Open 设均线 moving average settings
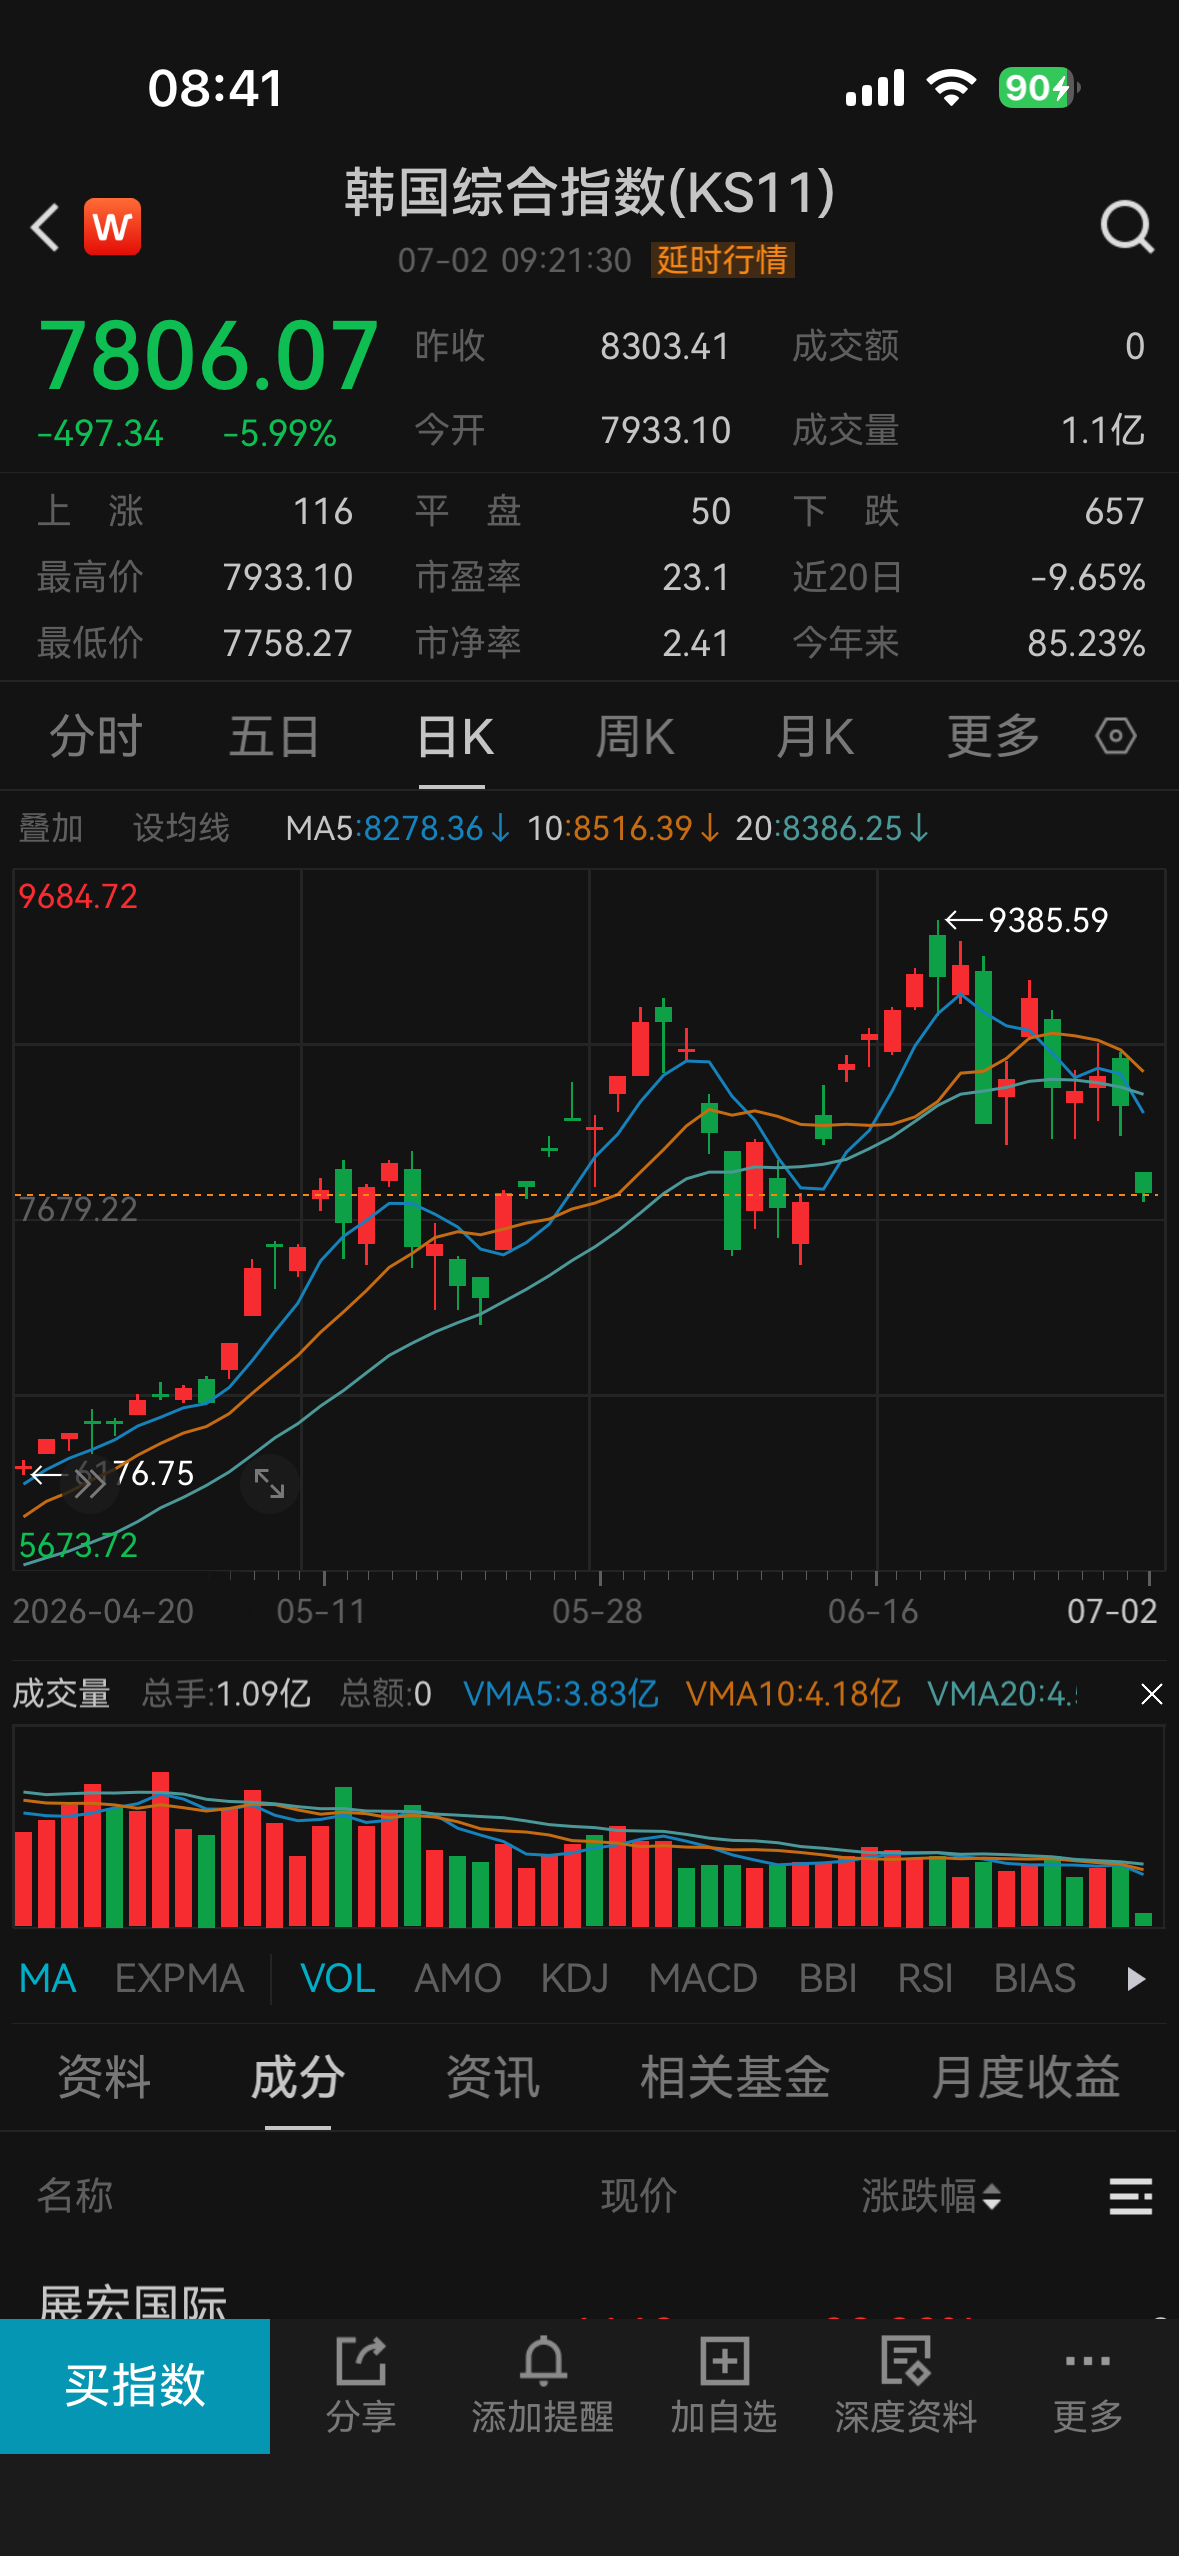 point(181,828)
